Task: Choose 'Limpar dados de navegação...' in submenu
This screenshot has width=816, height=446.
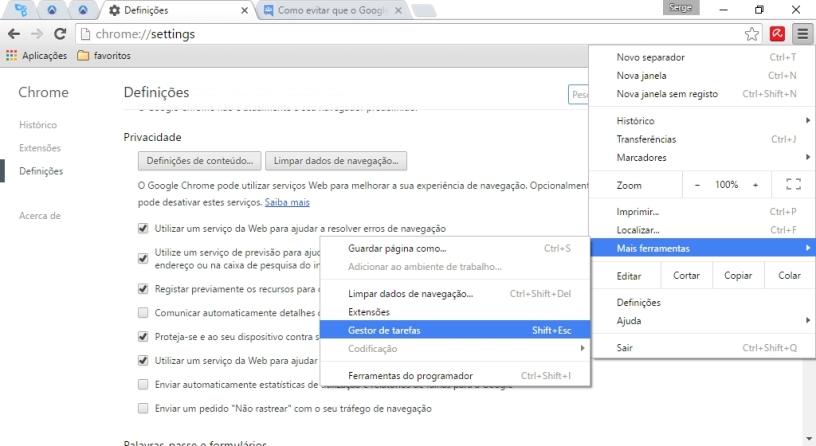Action: (x=455, y=294)
